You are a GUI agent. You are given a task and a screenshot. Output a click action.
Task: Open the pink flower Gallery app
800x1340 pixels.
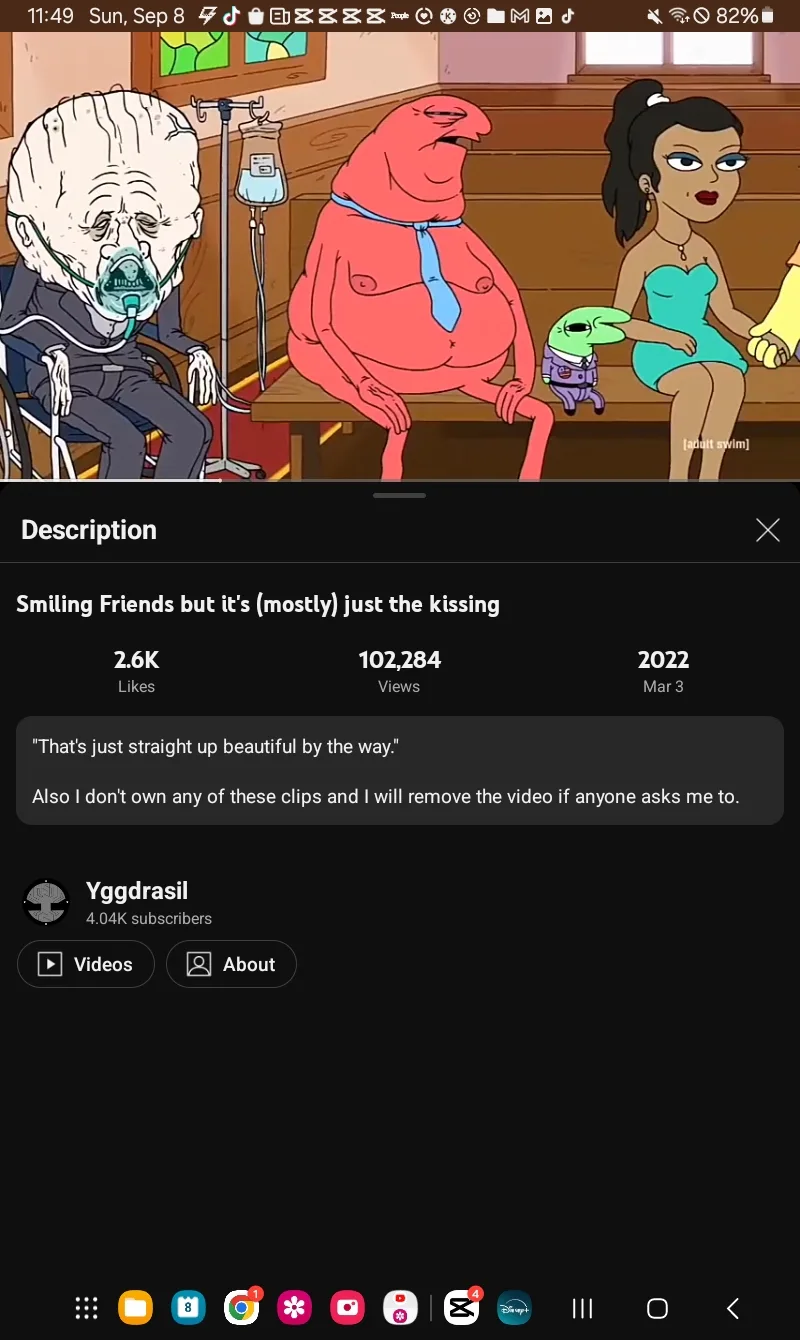pyautogui.click(x=294, y=1307)
